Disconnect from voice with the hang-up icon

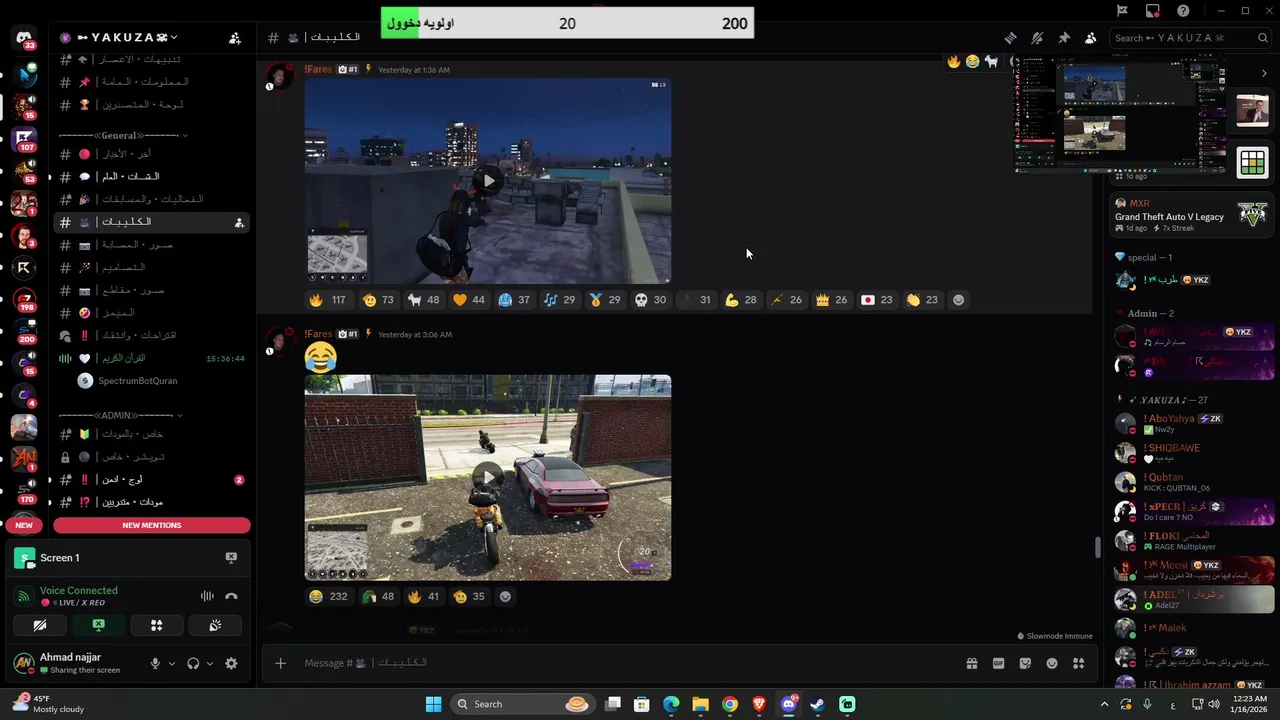(231, 596)
